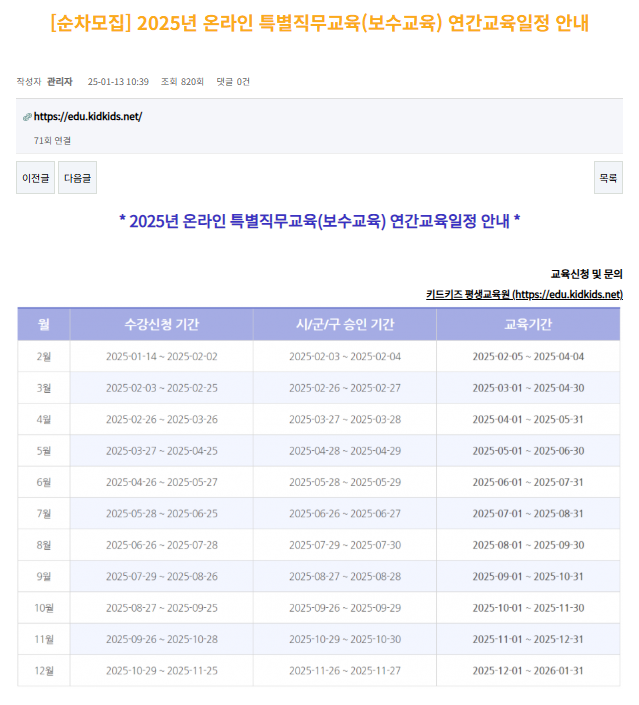
Task: Select the 10월 row label
Action: 44,608
